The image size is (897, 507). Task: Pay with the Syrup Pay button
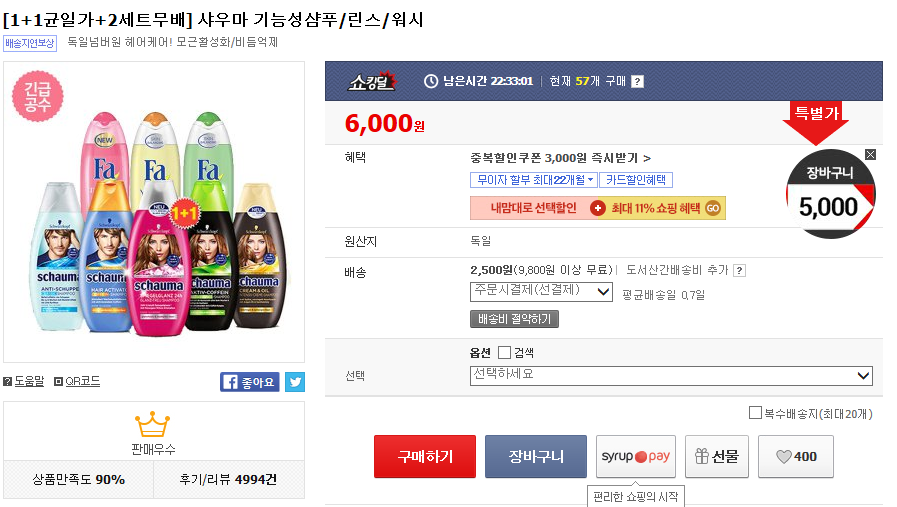coord(635,457)
